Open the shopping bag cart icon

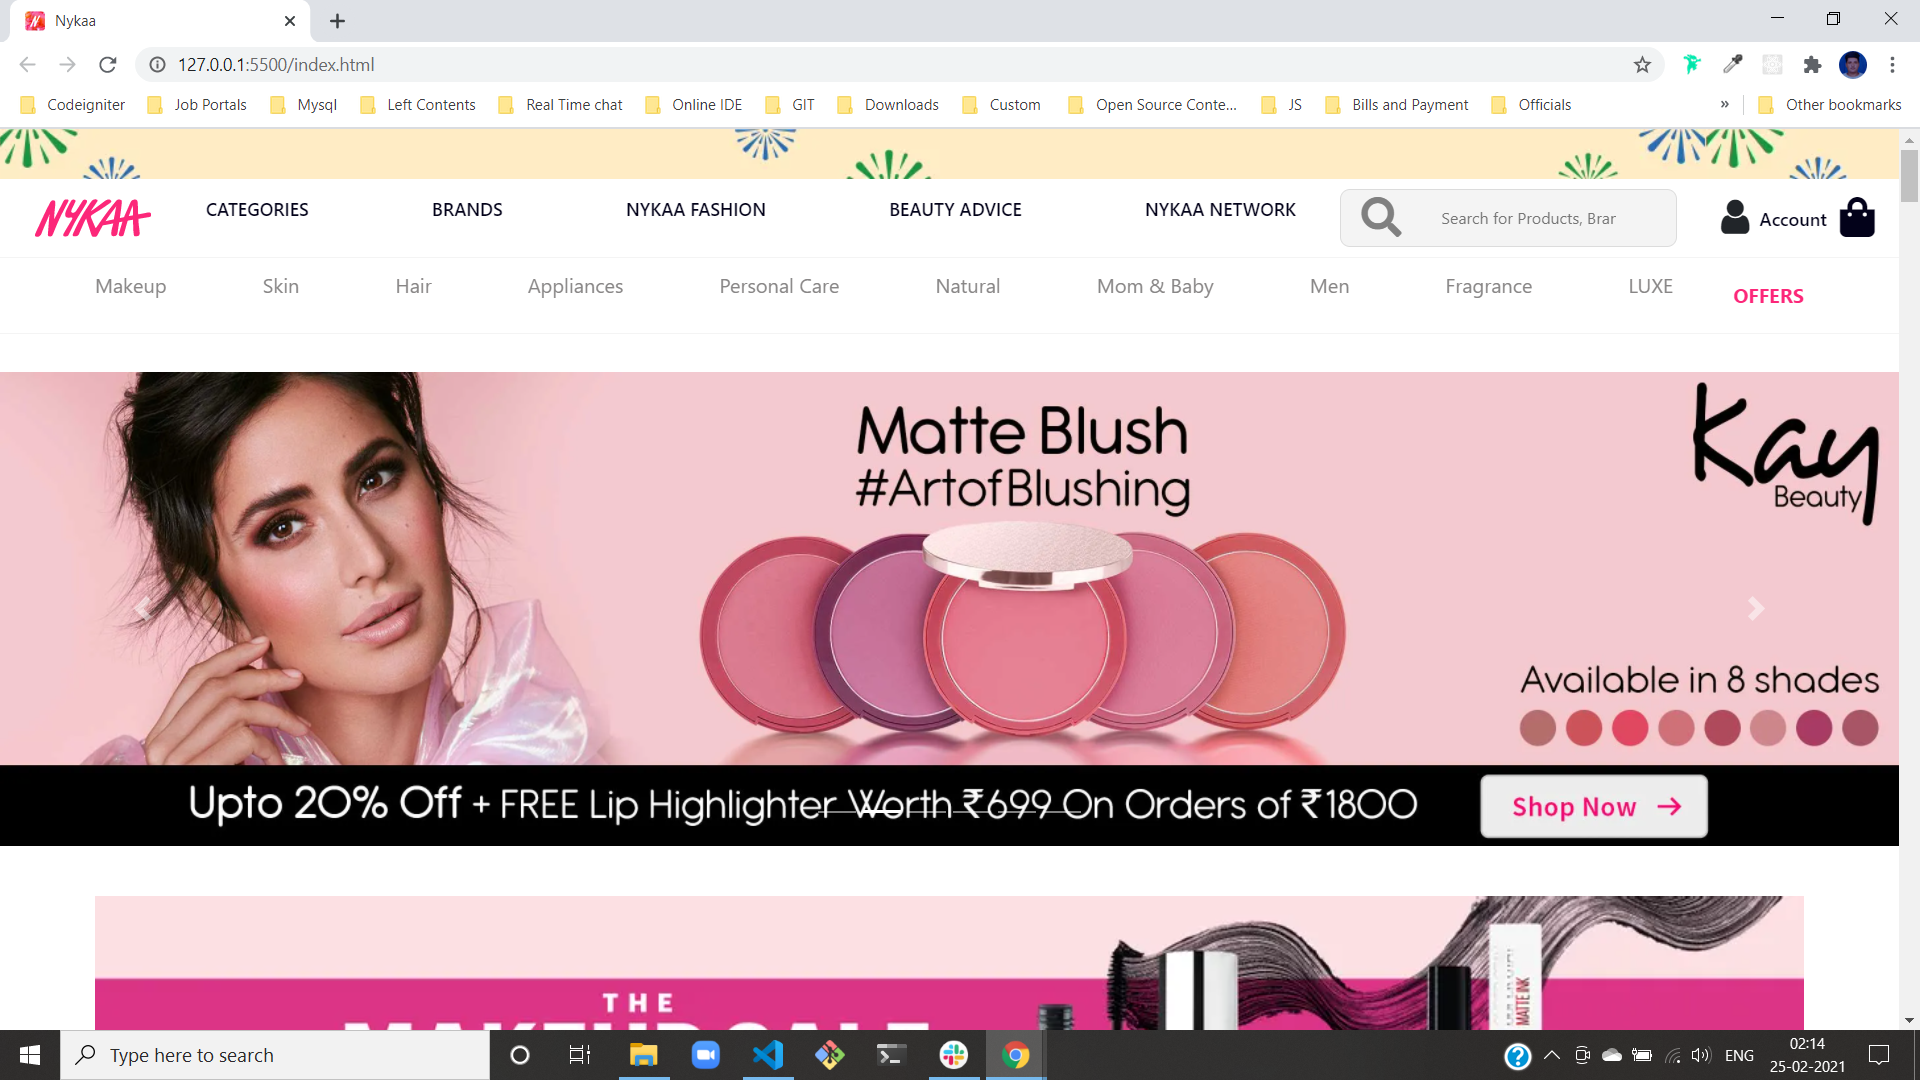pyautogui.click(x=1857, y=217)
